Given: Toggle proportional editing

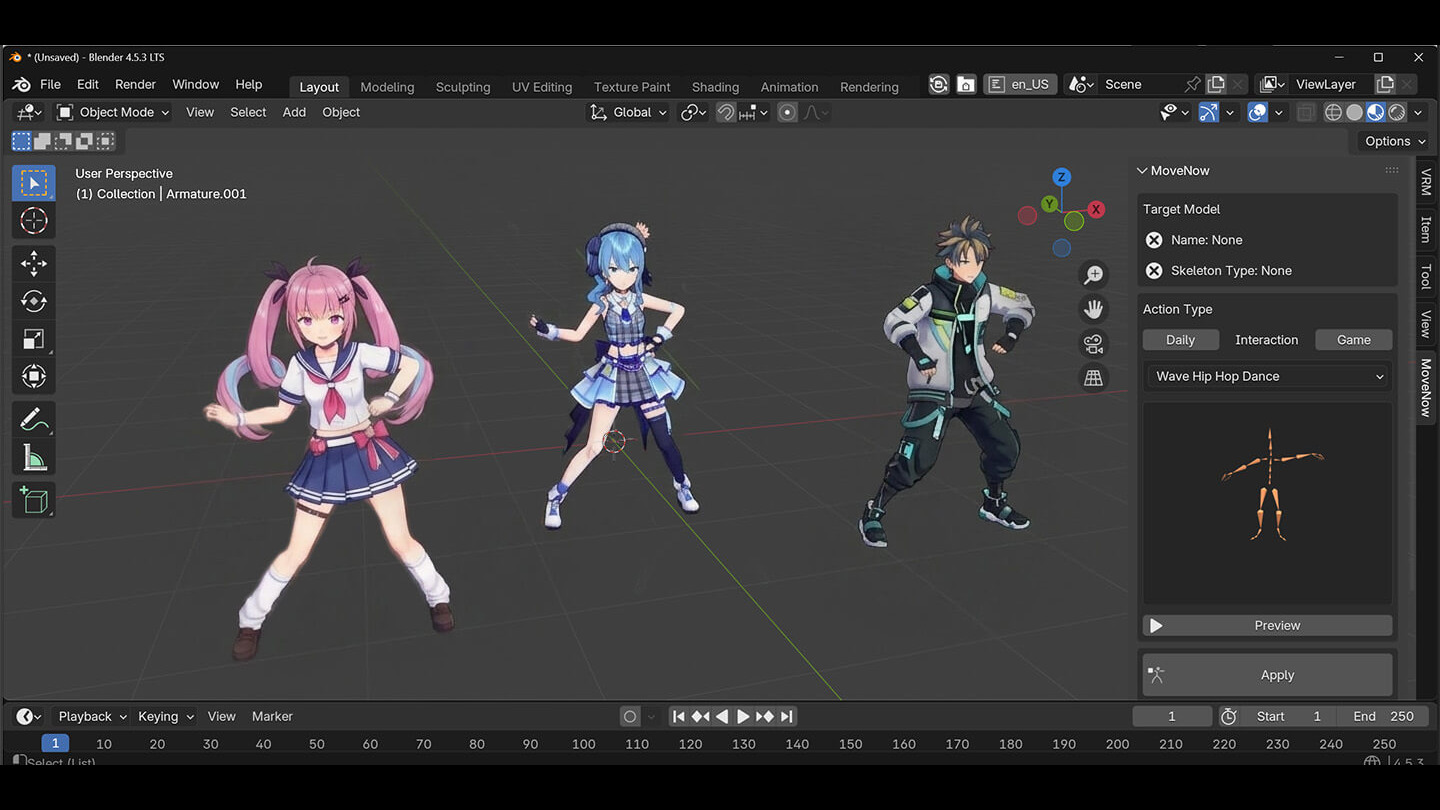Looking at the screenshot, I should click(x=787, y=112).
